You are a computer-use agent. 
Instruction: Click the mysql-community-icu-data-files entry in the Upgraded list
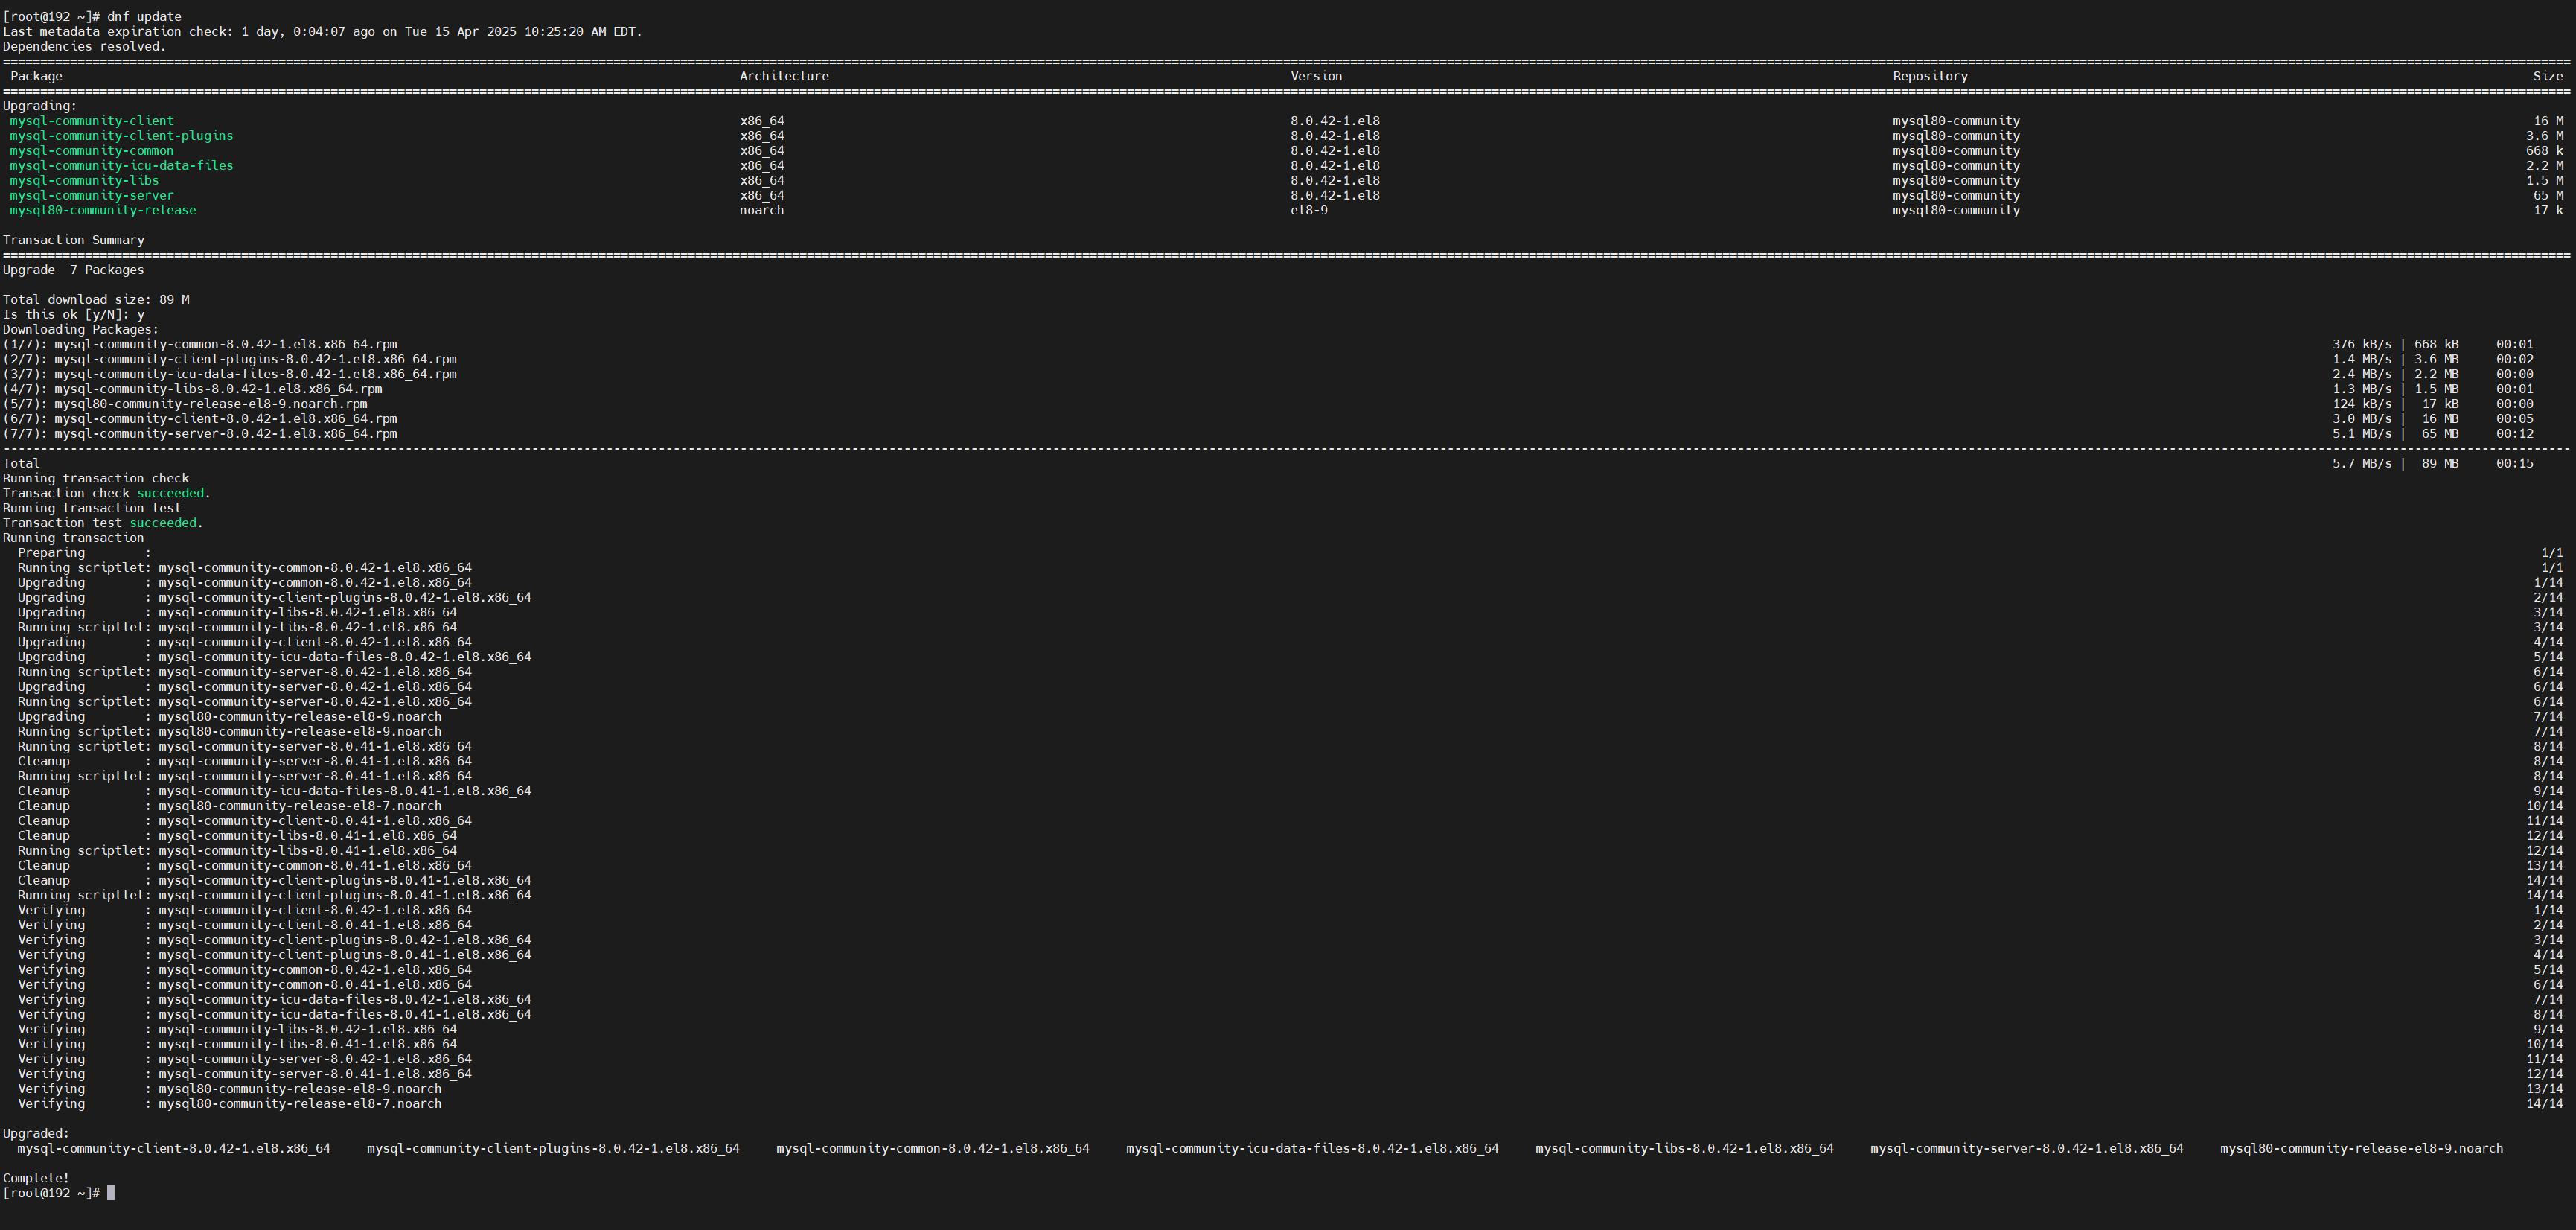click(x=1311, y=1149)
